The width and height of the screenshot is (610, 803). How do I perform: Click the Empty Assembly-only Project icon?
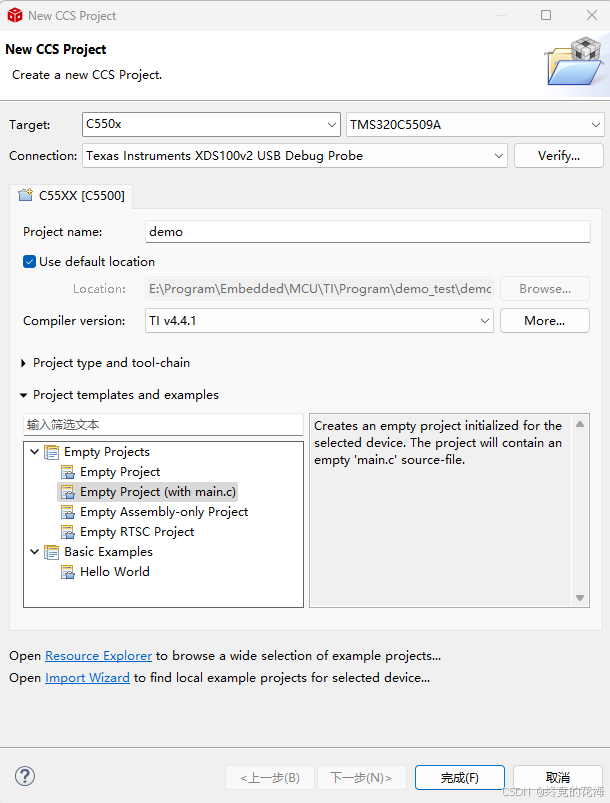(x=68, y=512)
